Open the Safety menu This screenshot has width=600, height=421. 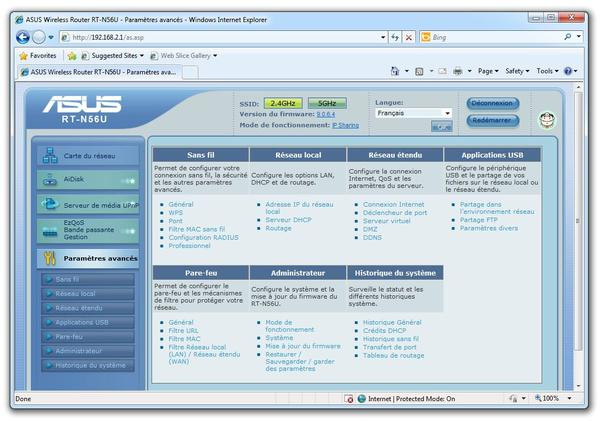[x=517, y=71]
